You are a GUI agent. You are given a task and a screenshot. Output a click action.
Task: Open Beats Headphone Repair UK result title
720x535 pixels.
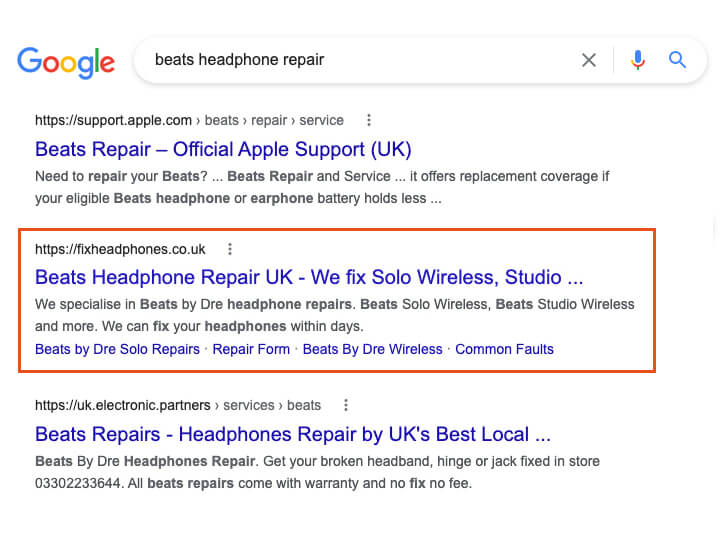tap(309, 277)
